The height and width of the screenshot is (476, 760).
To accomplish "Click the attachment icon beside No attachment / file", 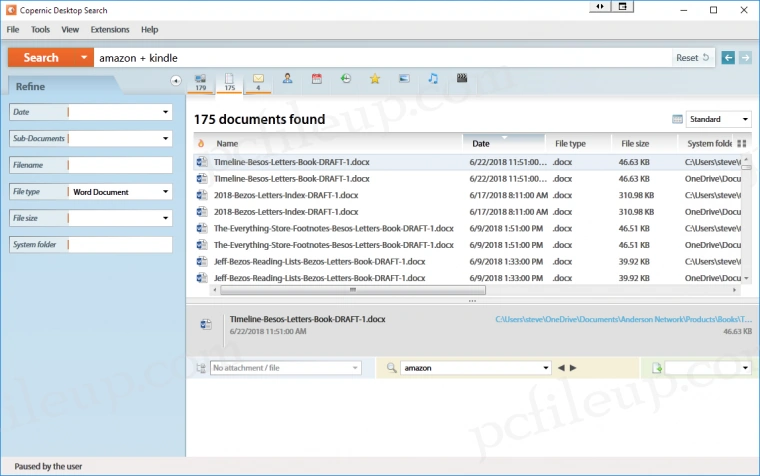I will 201,368.
